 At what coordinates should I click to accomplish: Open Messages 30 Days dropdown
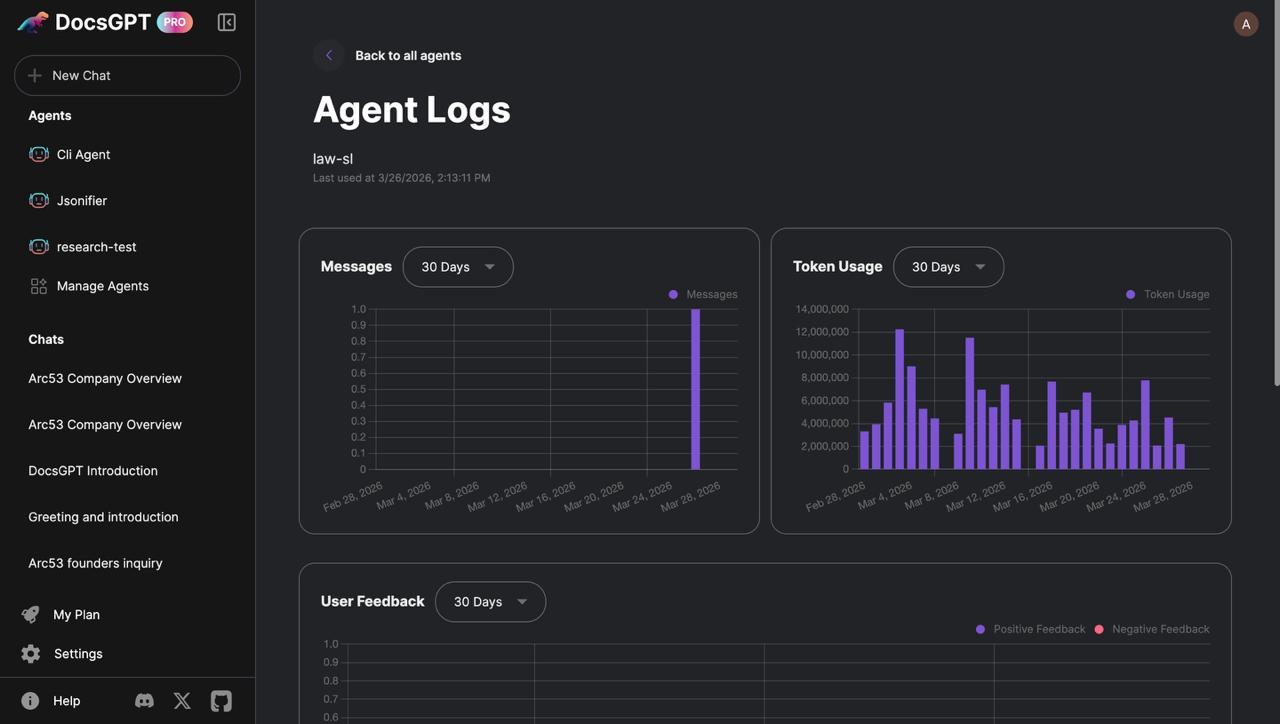(x=458, y=267)
